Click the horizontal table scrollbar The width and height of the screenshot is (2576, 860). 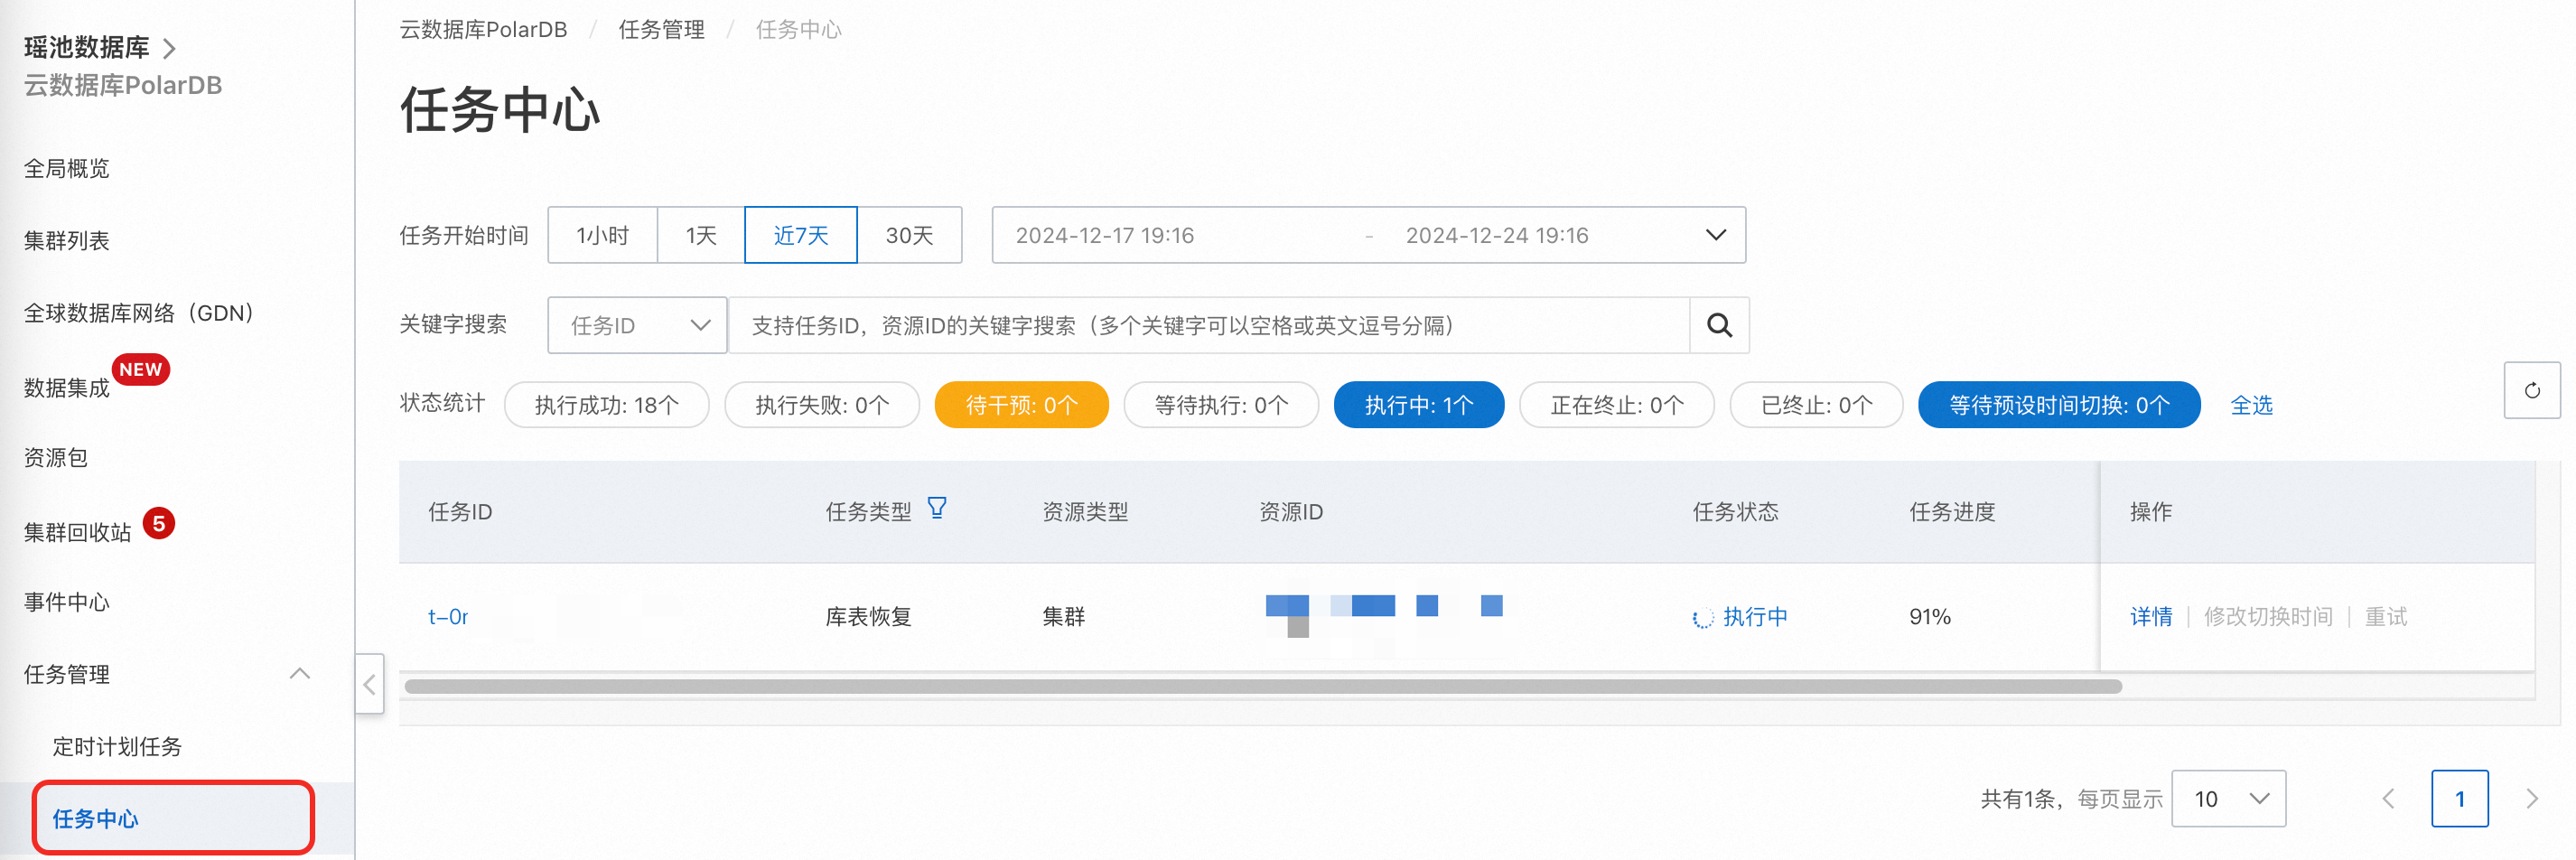[x=1262, y=686]
